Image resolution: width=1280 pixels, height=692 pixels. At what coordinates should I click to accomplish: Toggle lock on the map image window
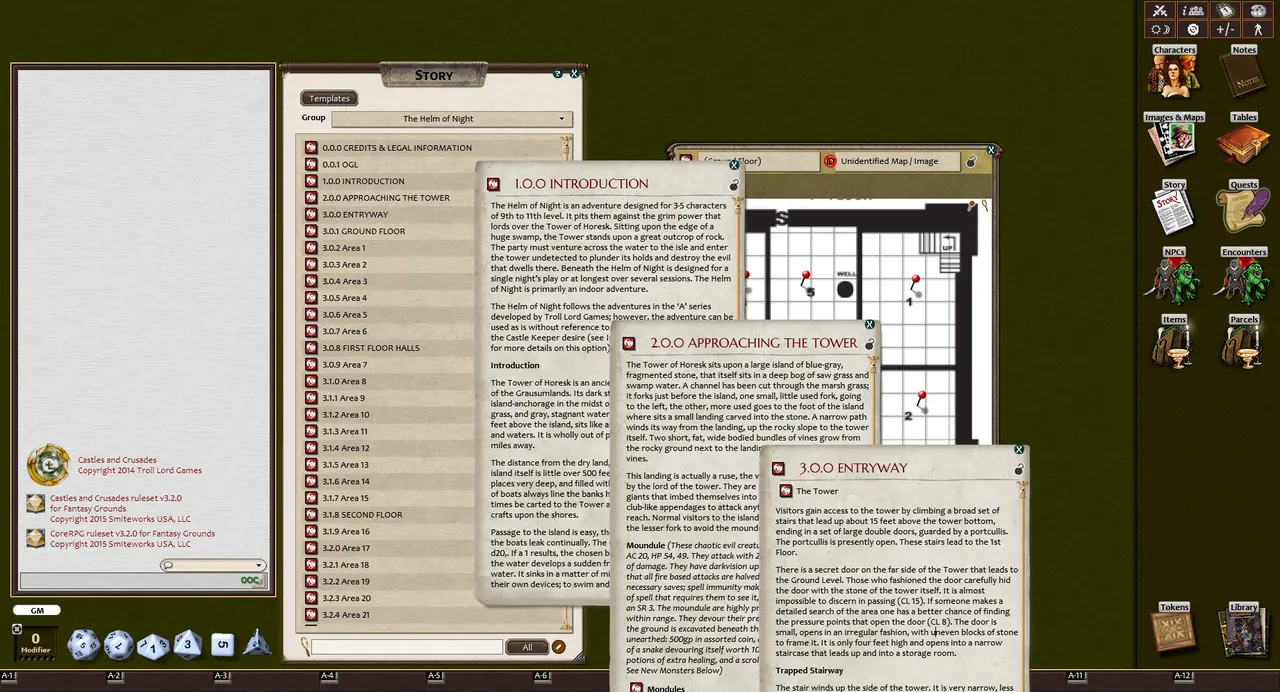[x=970, y=161]
